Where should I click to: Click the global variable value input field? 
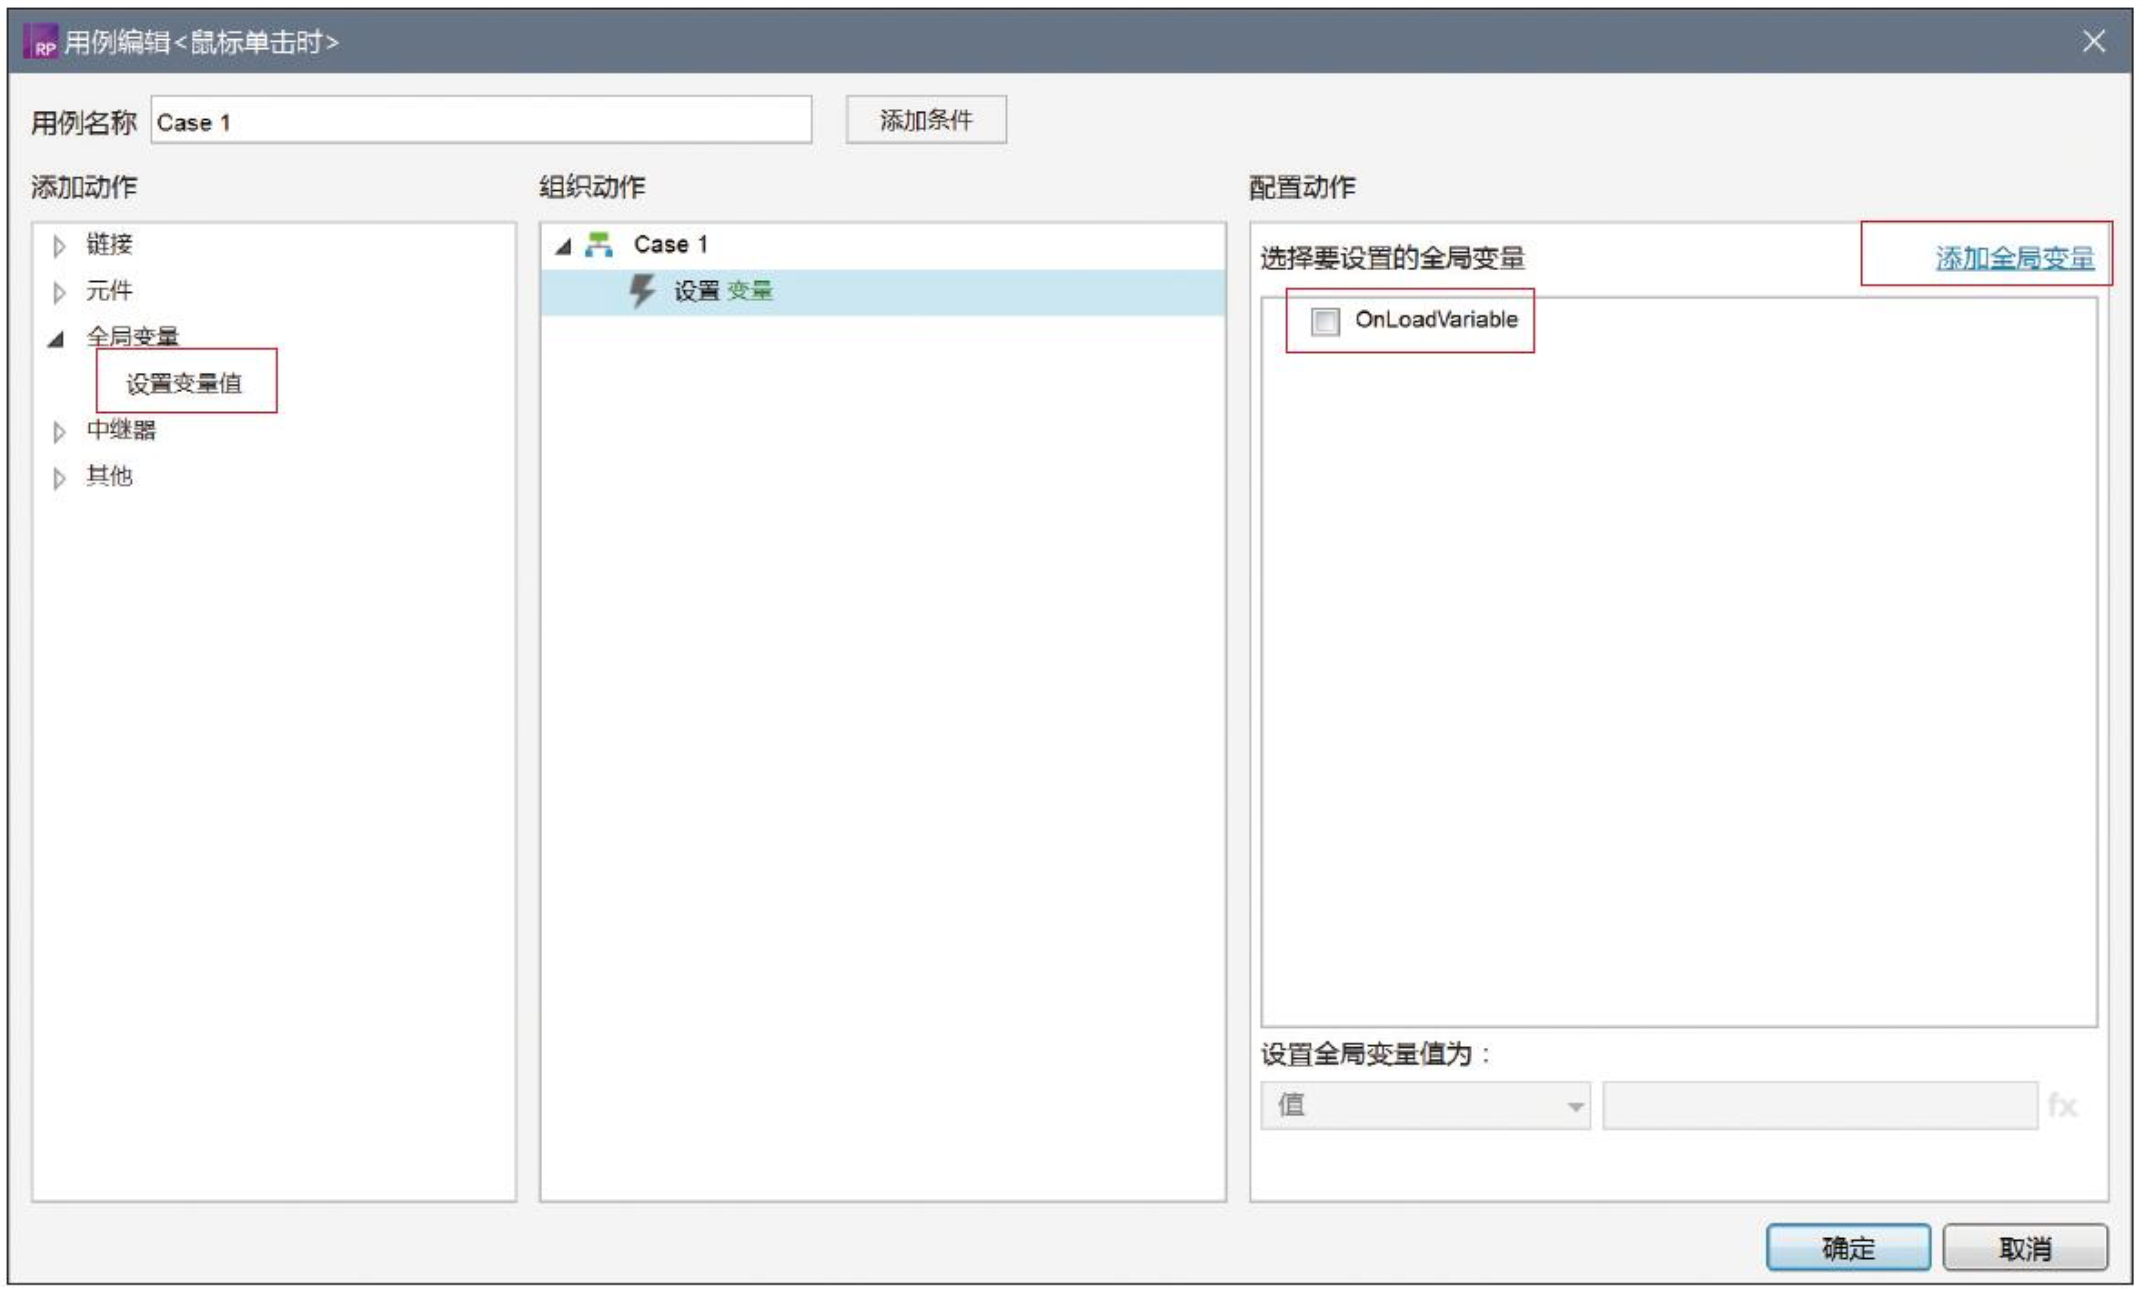[1820, 1106]
